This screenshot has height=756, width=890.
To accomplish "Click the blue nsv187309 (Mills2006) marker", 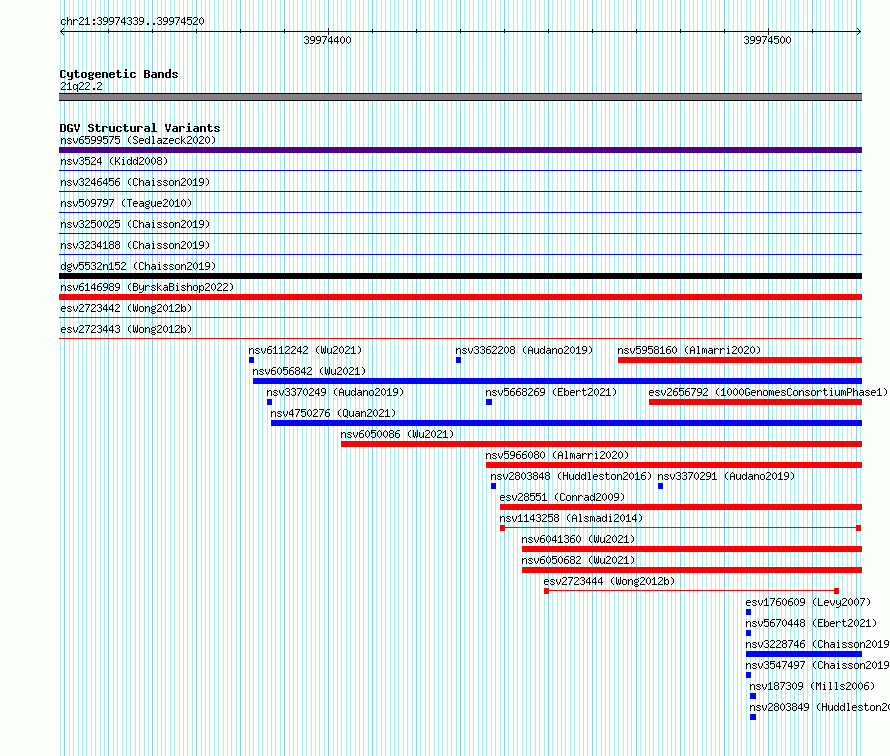I will (753, 696).
